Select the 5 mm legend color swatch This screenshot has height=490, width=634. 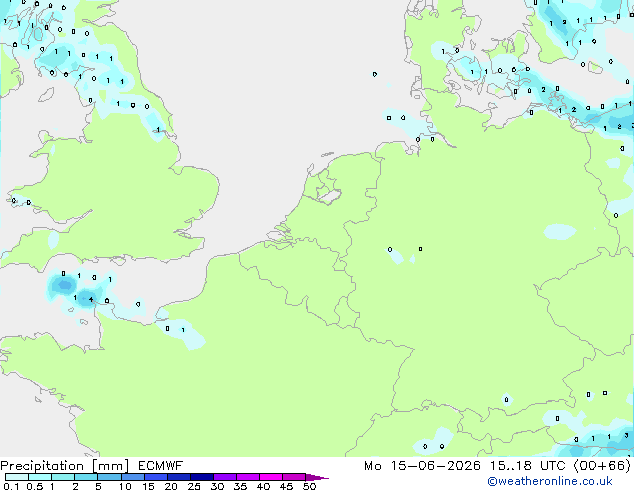[109, 477]
